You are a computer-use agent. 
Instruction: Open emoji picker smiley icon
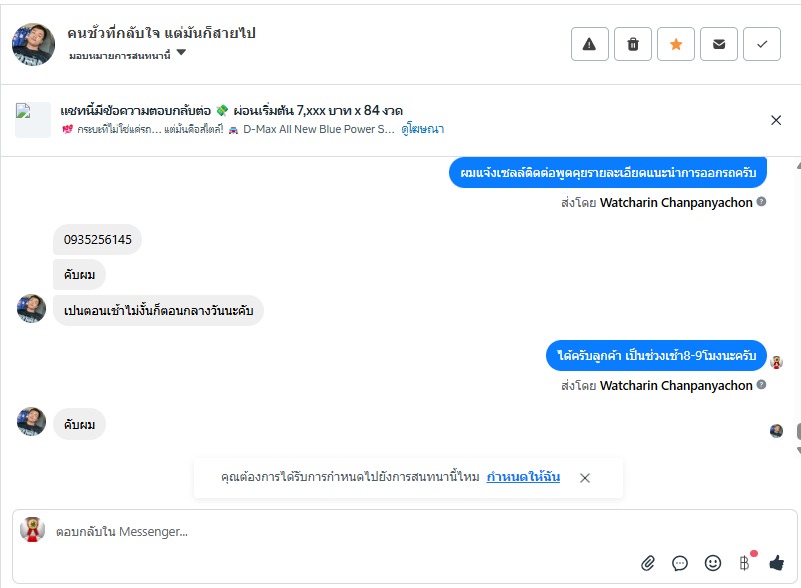coord(712,563)
